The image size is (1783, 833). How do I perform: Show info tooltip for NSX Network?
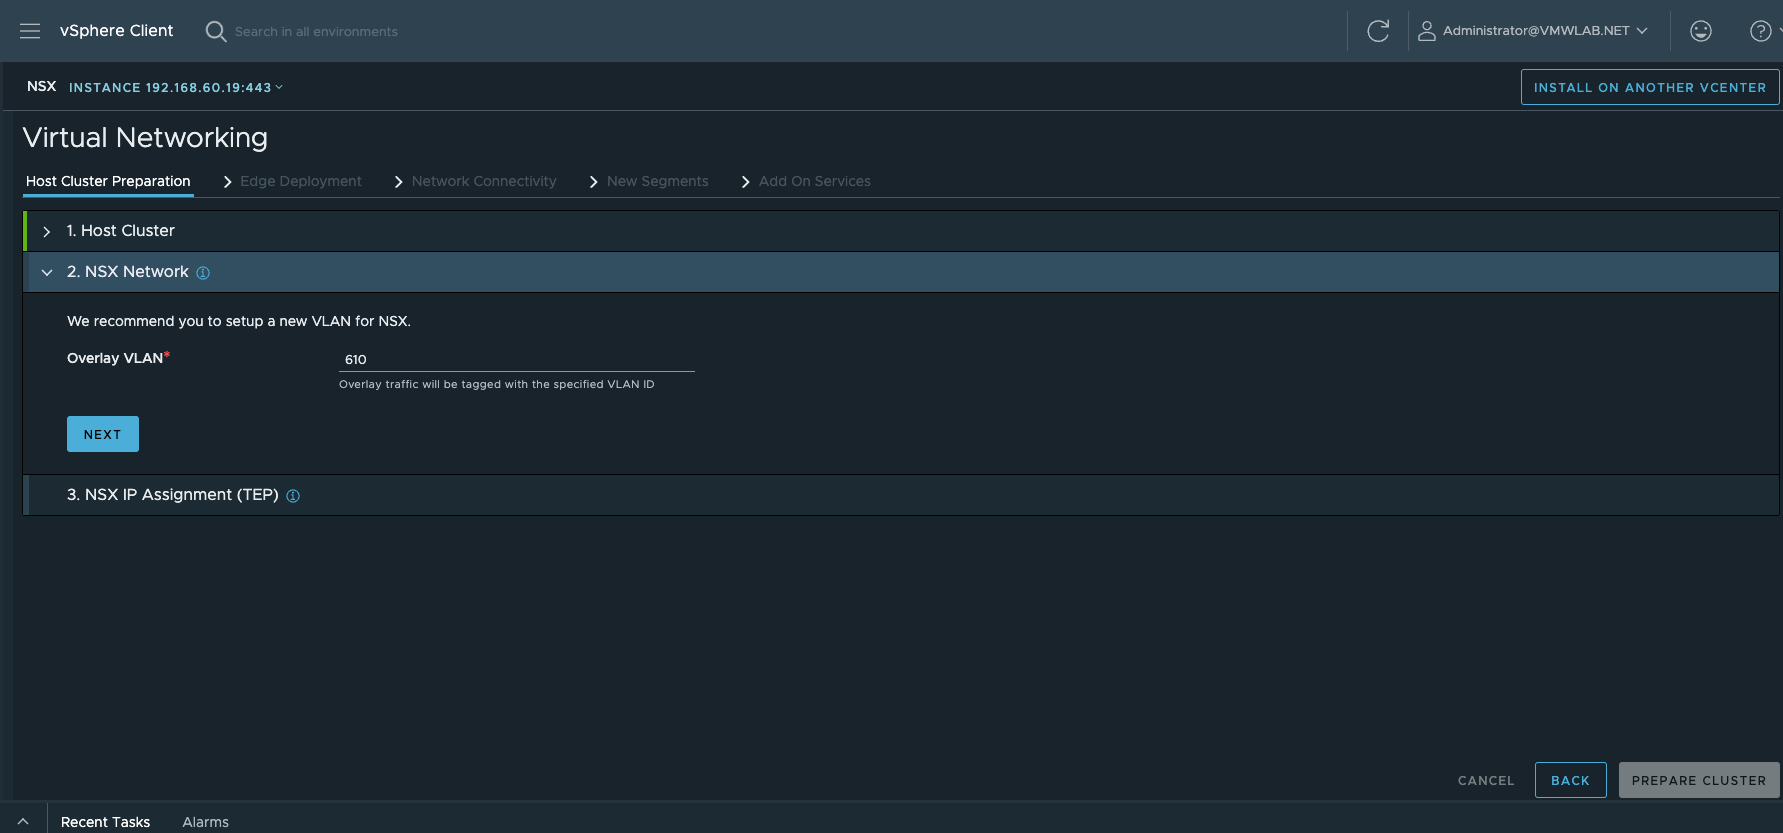click(x=203, y=273)
